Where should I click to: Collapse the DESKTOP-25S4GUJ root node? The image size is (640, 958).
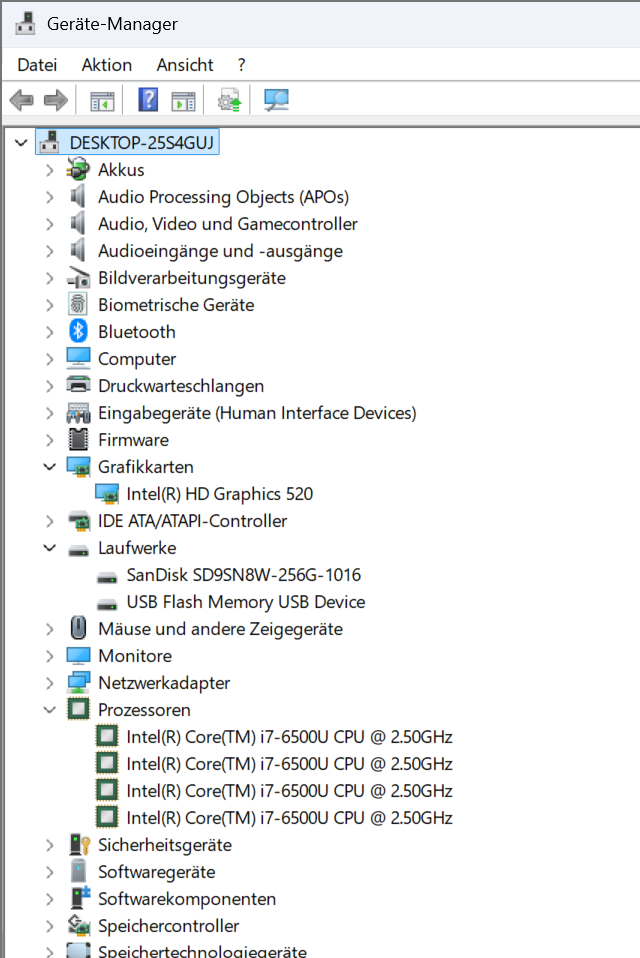coord(21,143)
